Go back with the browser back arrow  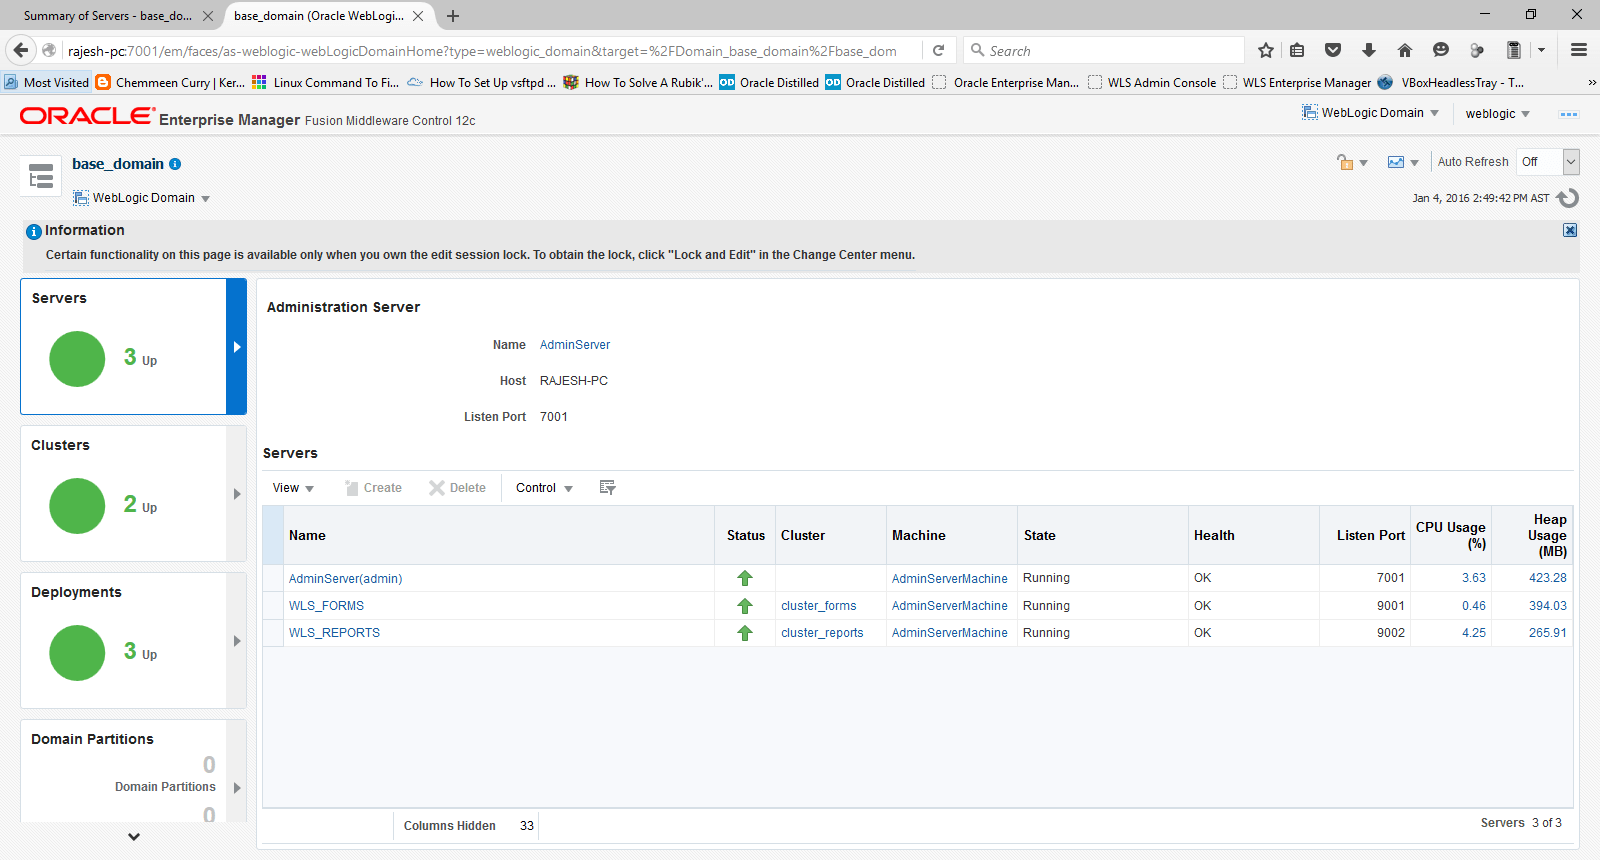(x=21, y=50)
